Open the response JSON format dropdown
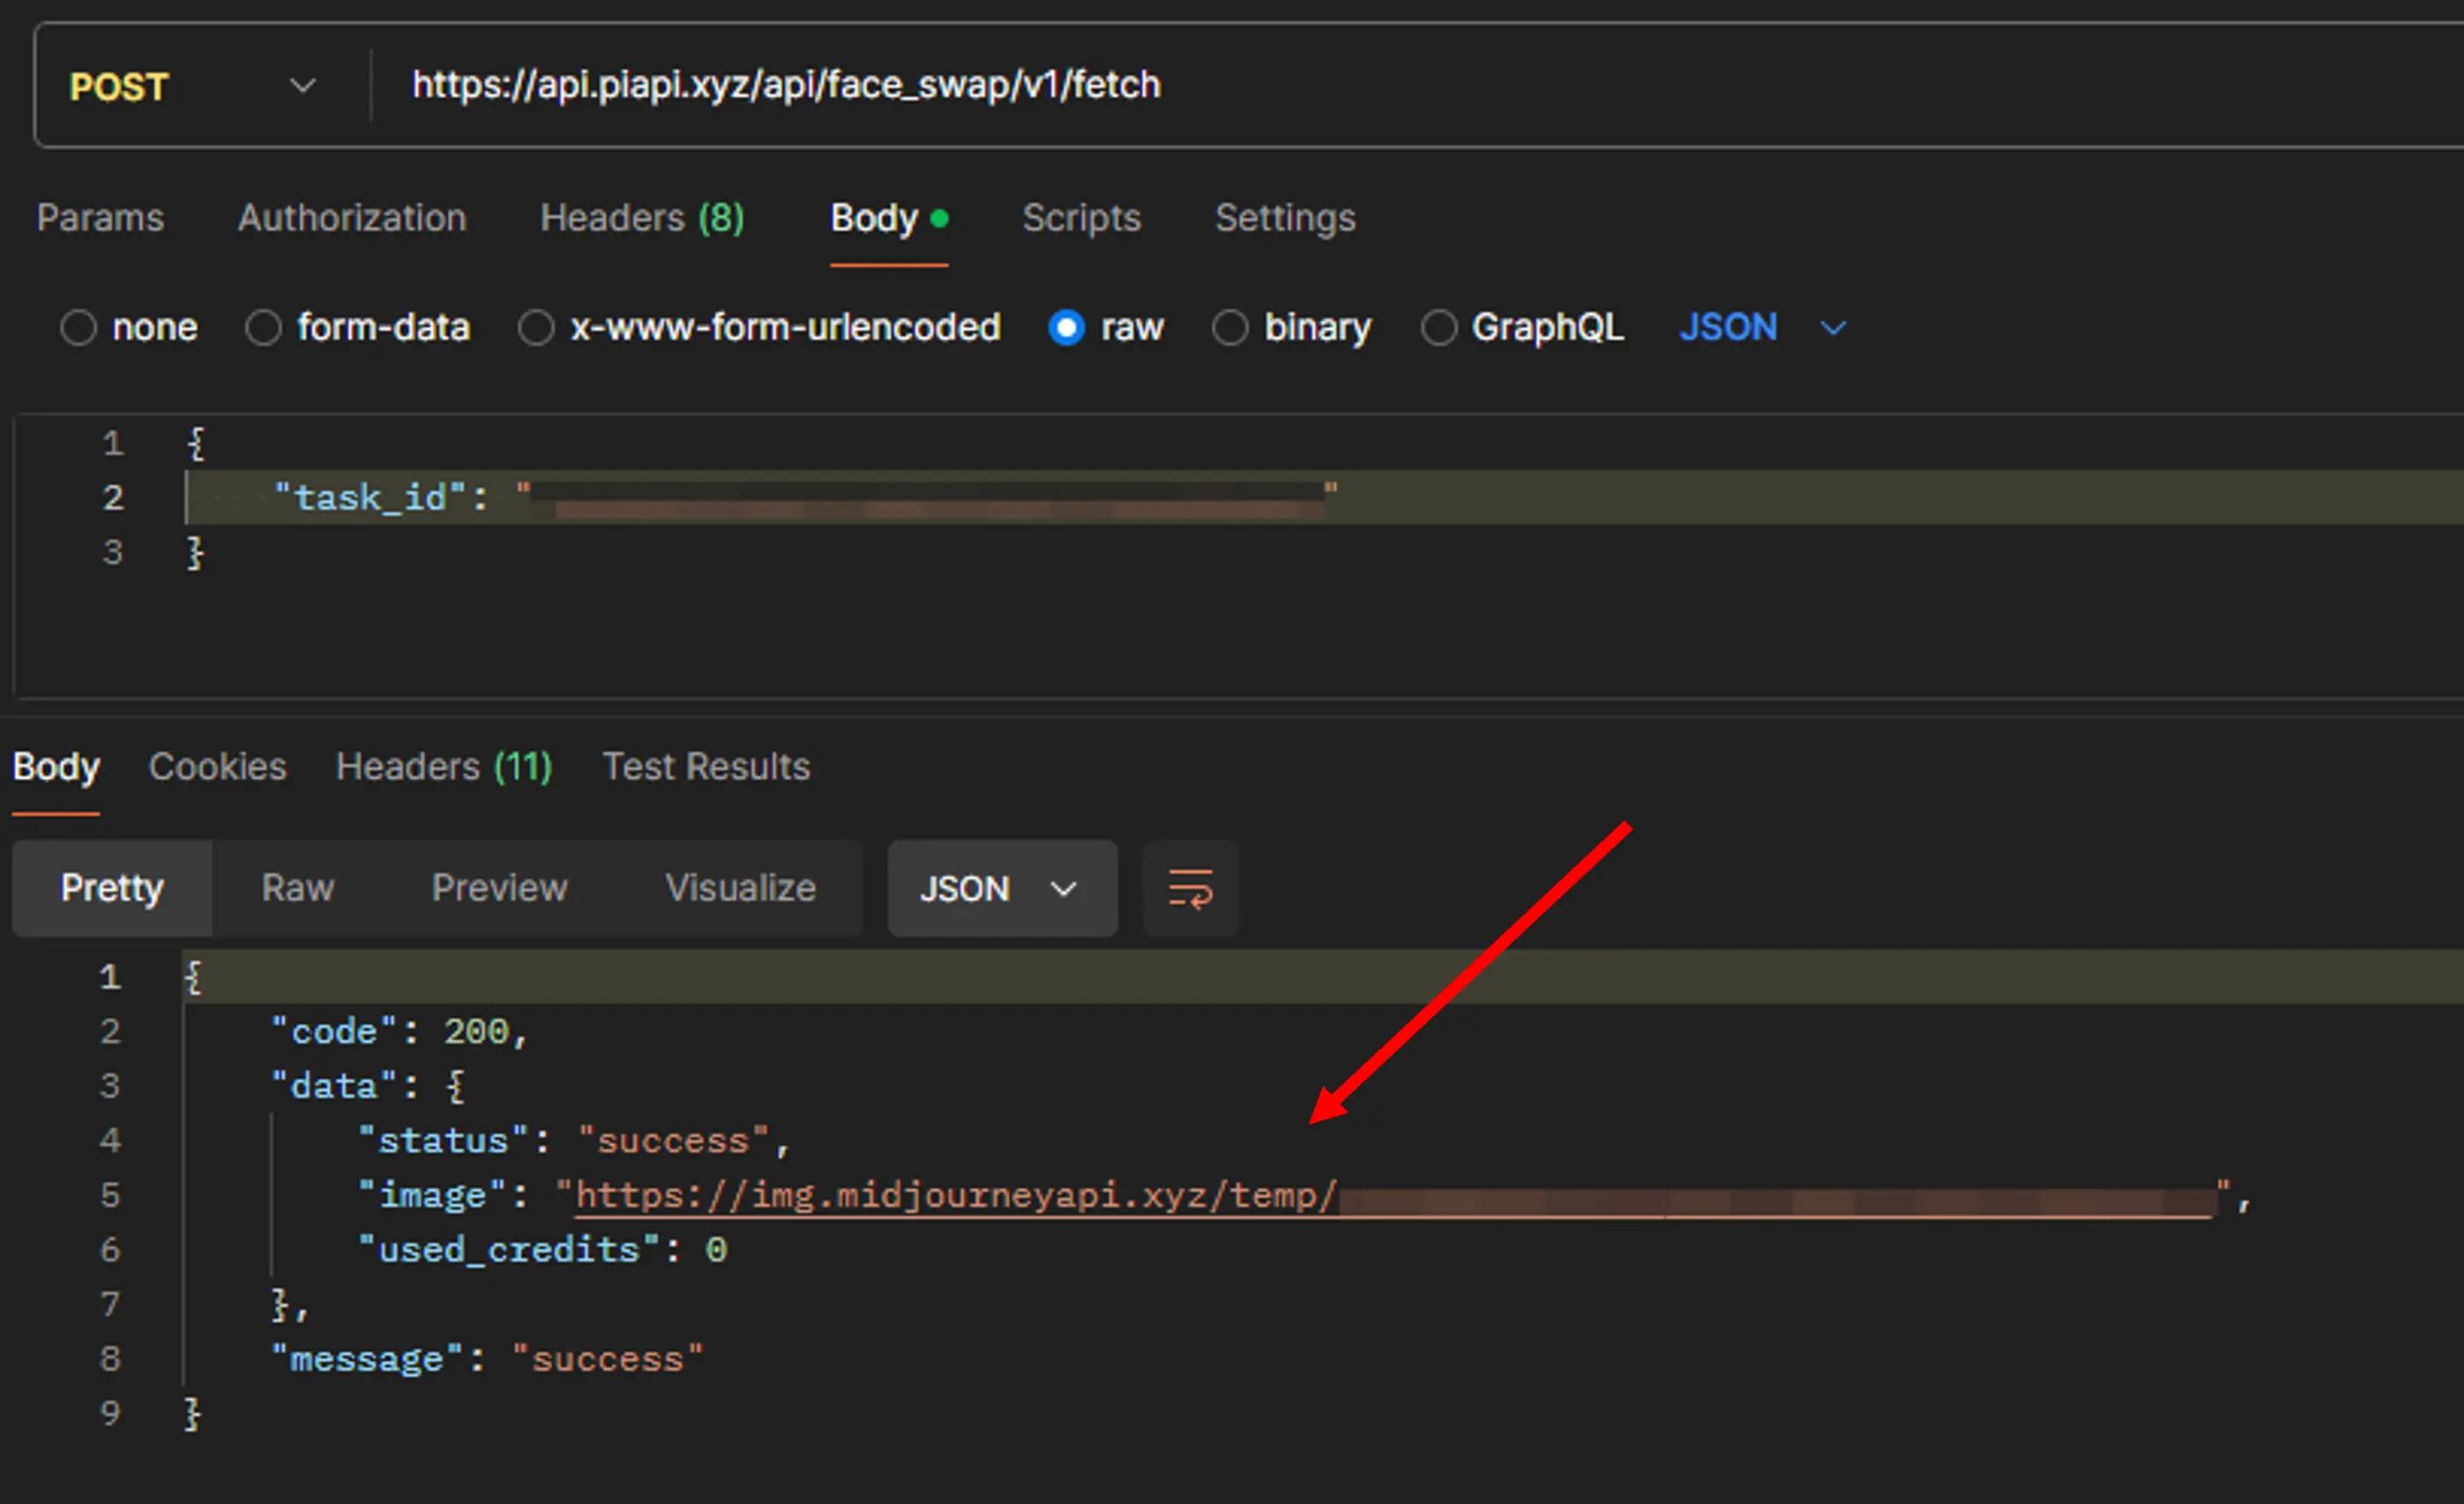 pos(1002,888)
